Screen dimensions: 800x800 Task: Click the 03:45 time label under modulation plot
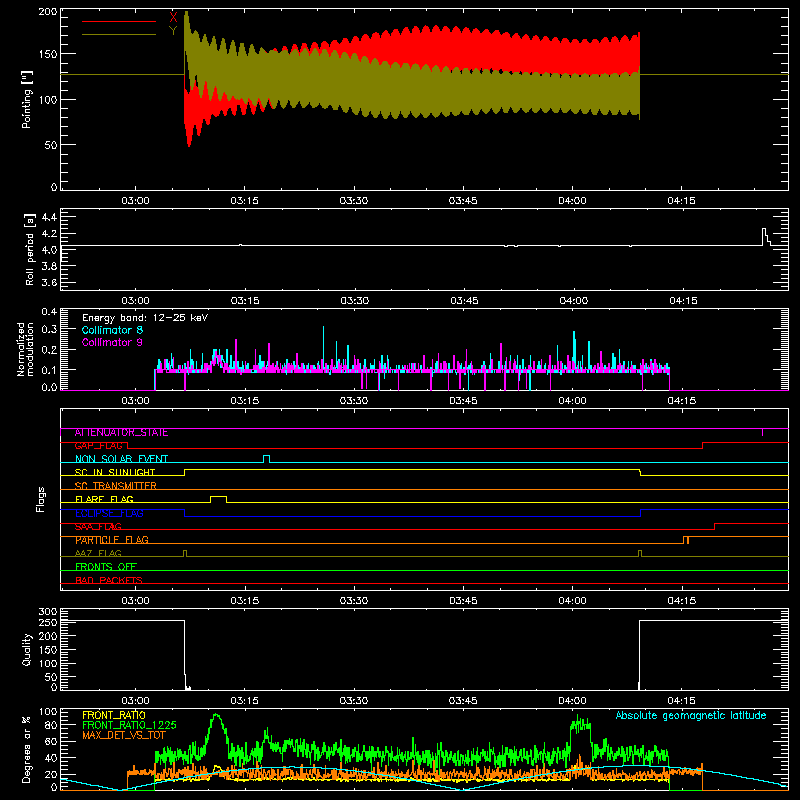click(x=463, y=401)
